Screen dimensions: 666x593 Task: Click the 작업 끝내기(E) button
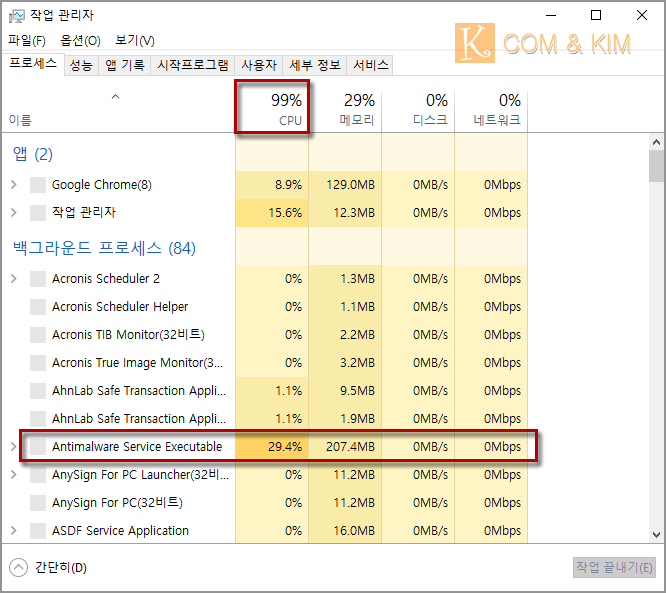tap(614, 568)
